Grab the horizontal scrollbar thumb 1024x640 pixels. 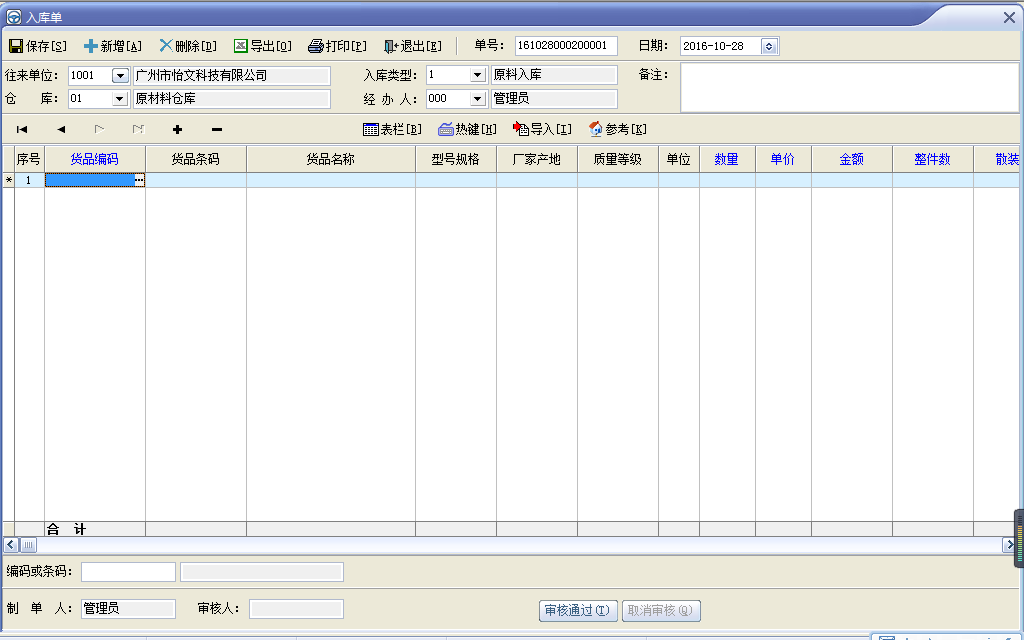tap(28, 545)
